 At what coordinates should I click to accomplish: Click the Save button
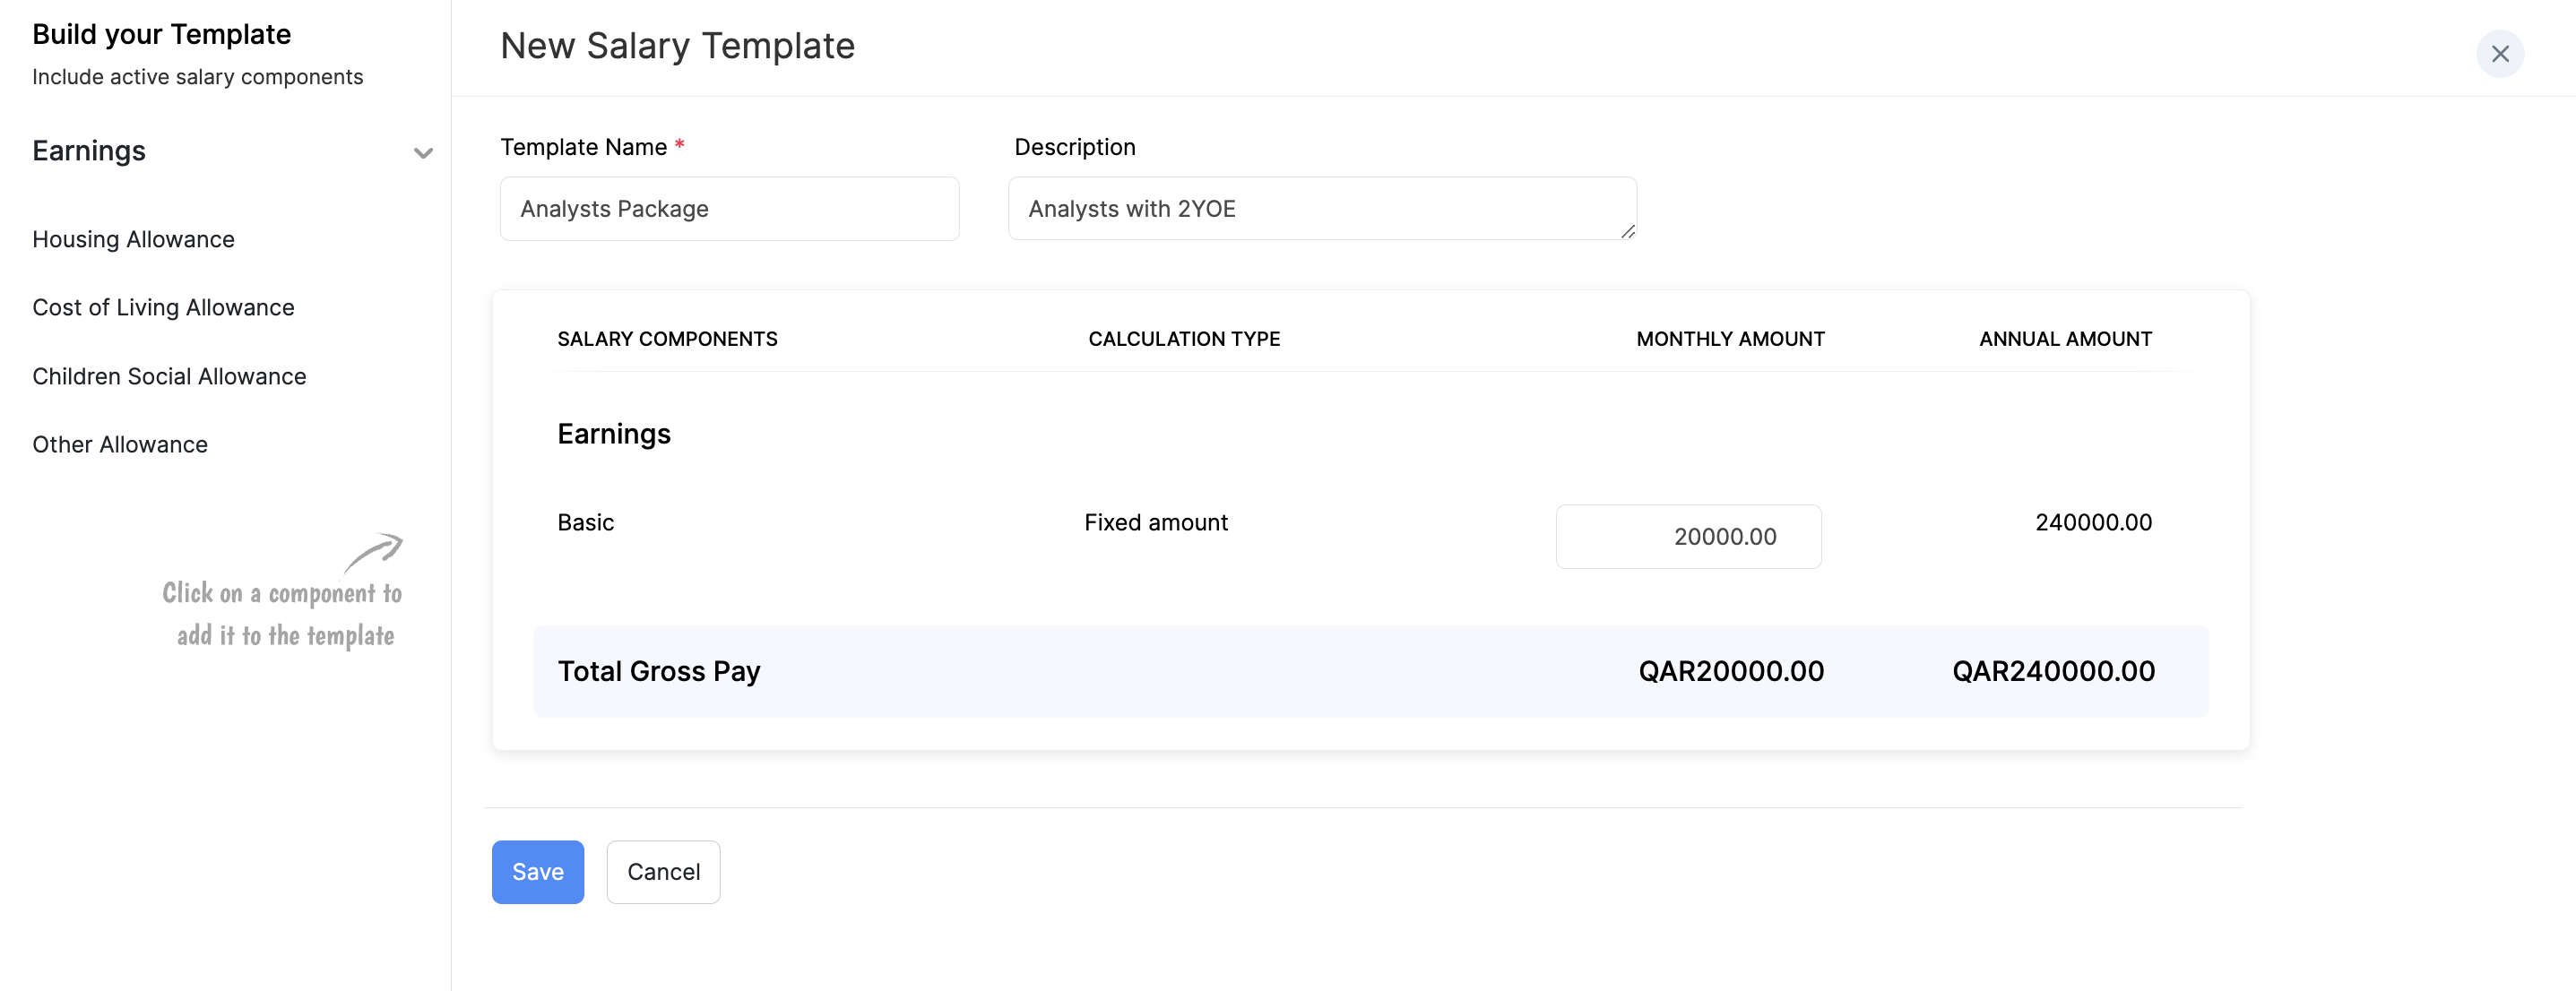click(x=537, y=871)
